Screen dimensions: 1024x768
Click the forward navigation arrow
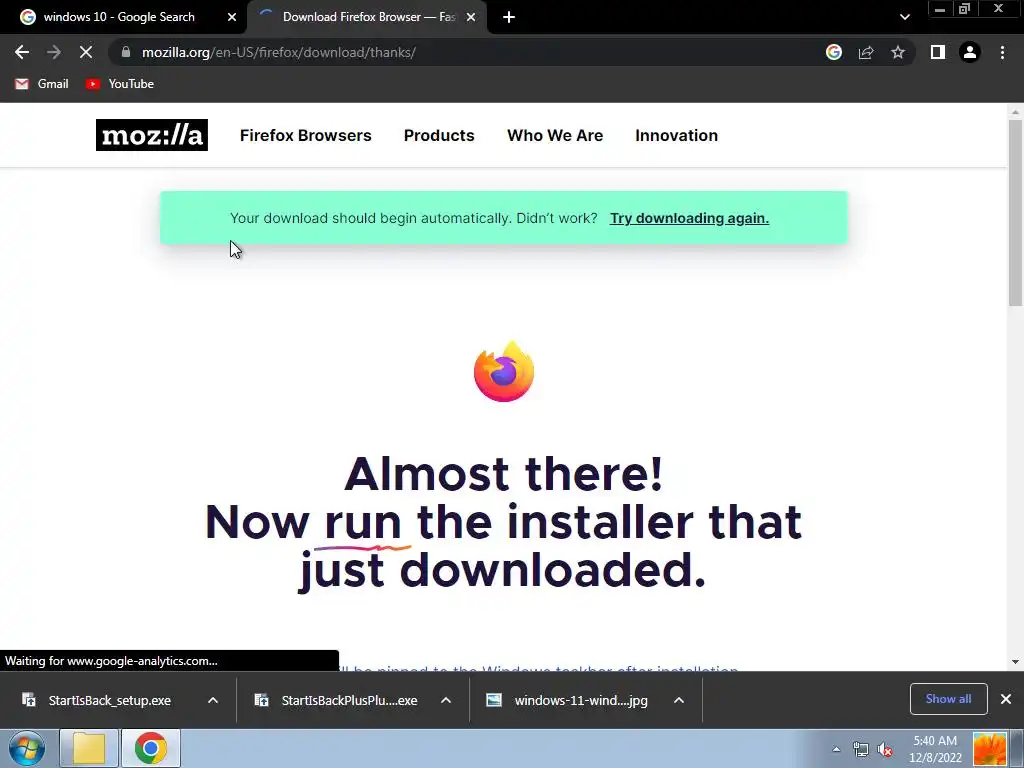point(54,52)
